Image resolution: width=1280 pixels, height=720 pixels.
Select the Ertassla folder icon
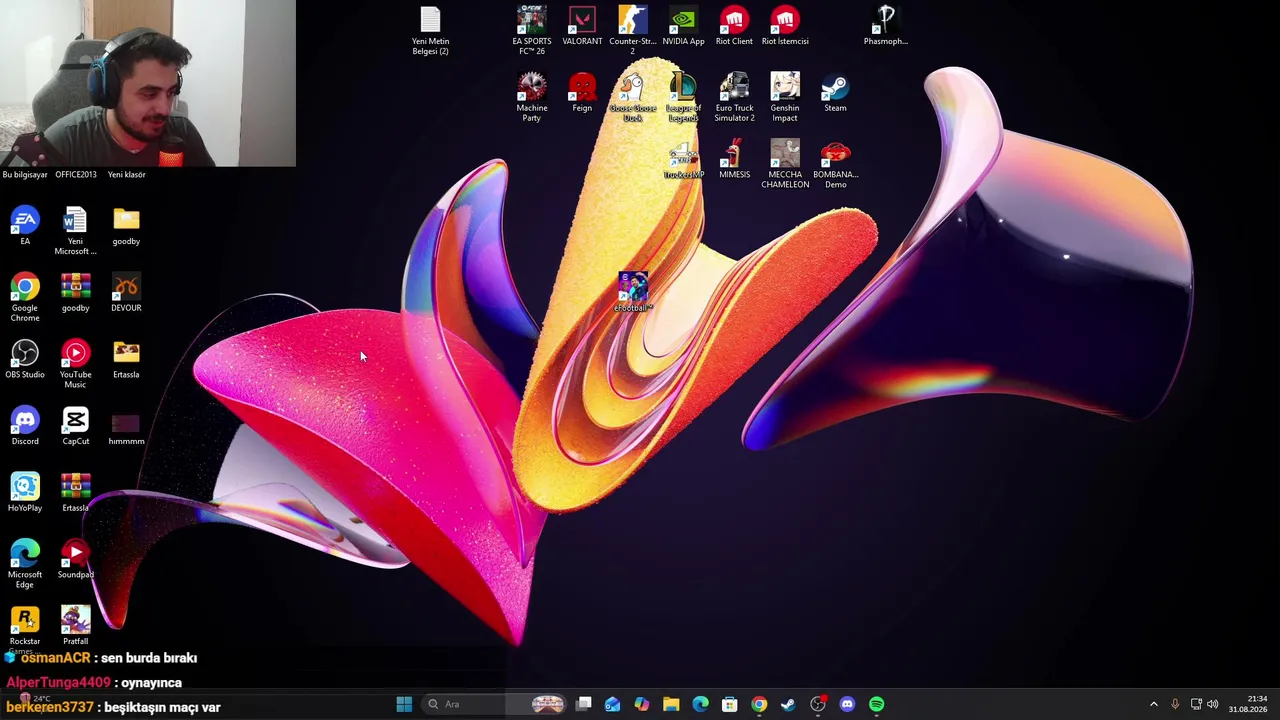click(x=126, y=359)
